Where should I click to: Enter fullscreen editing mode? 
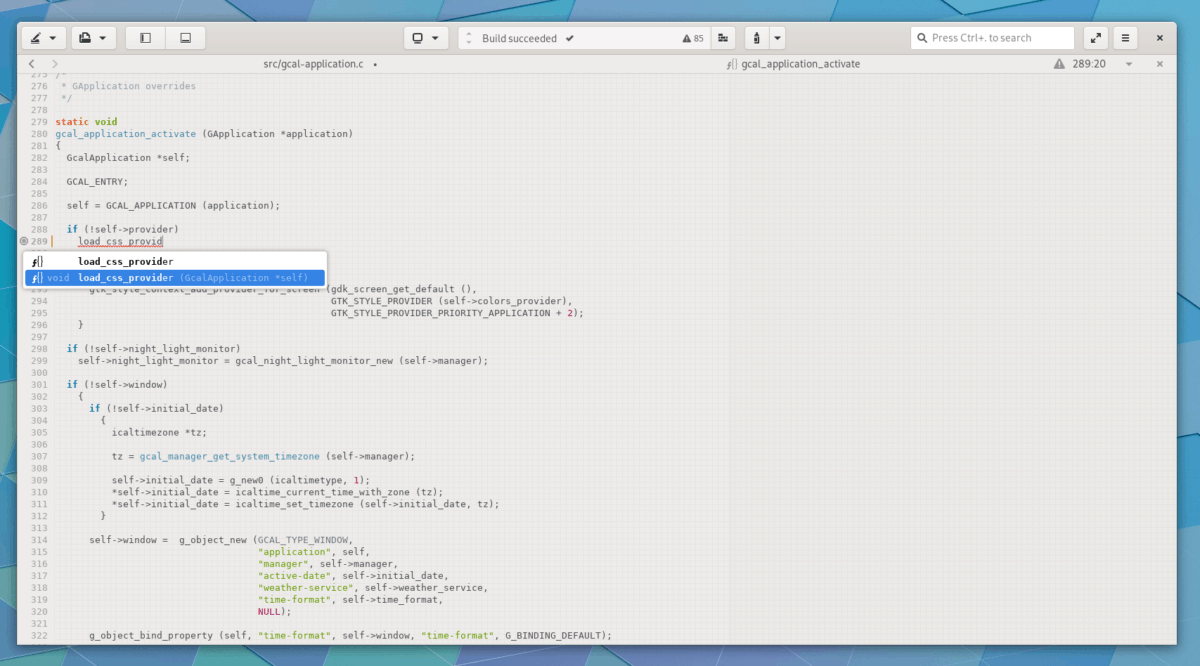(x=1095, y=38)
